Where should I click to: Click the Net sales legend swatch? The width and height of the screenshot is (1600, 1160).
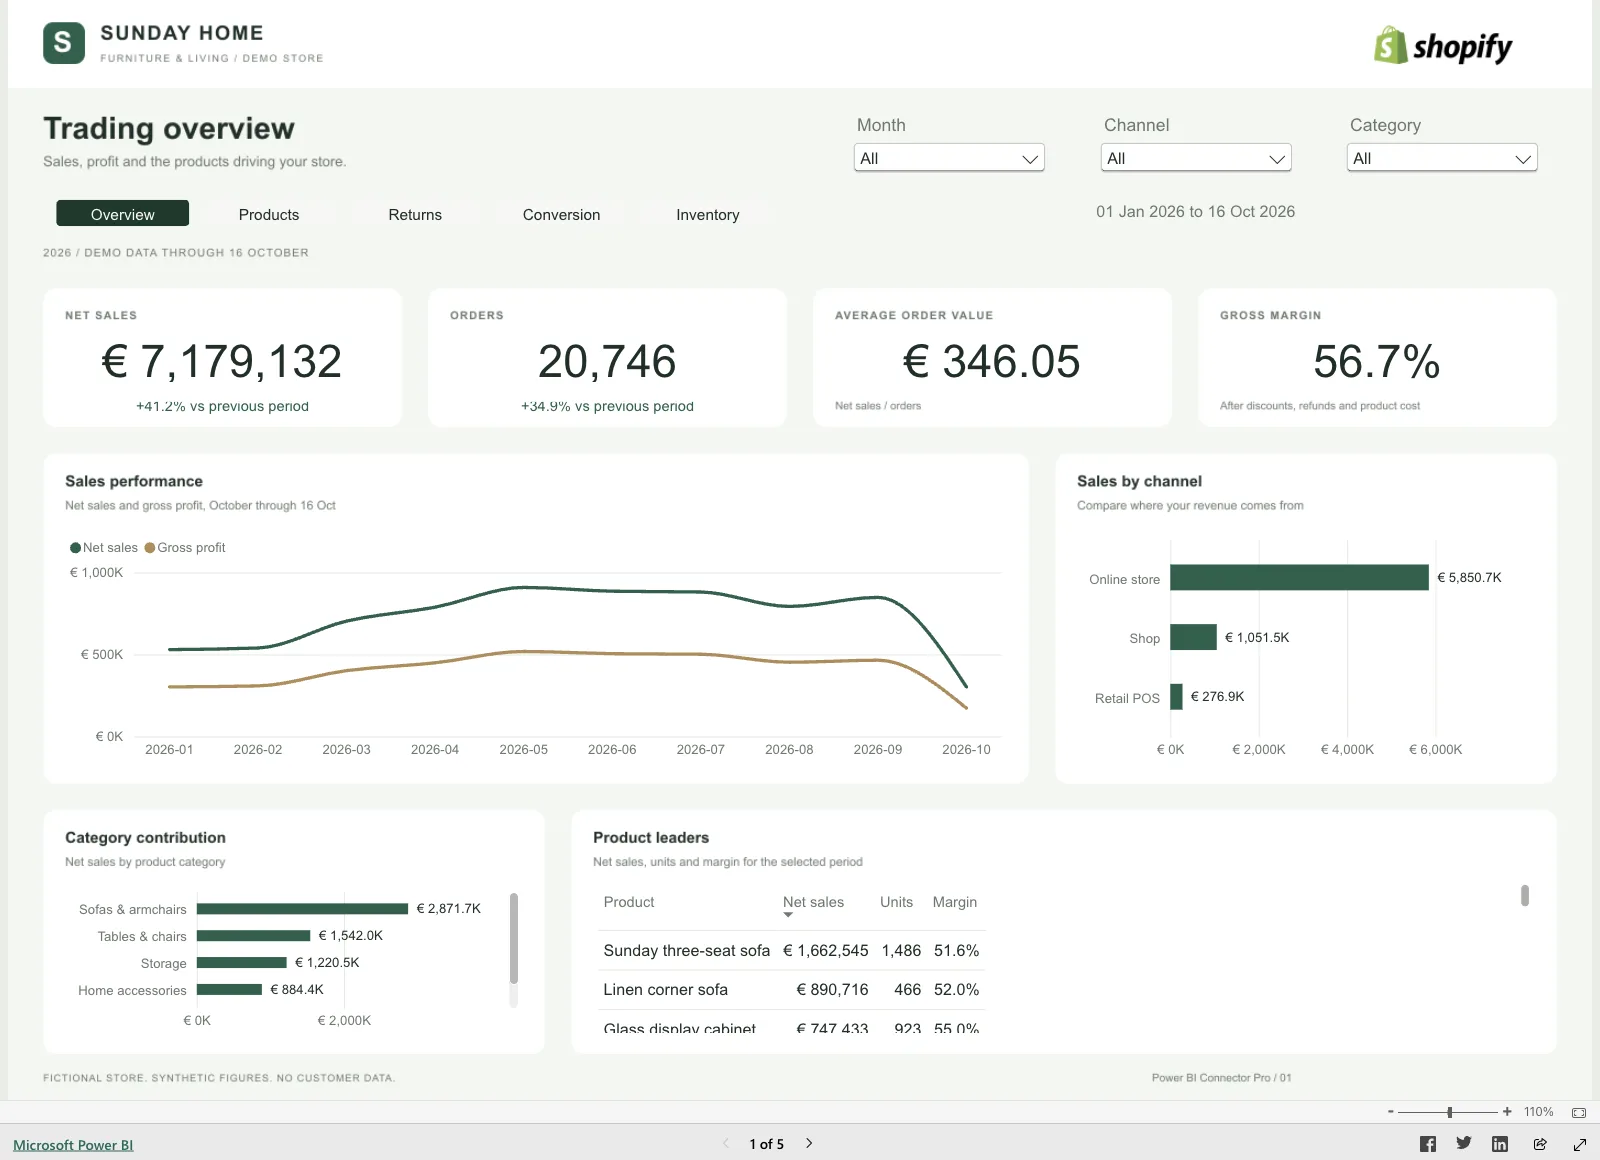pos(75,548)
